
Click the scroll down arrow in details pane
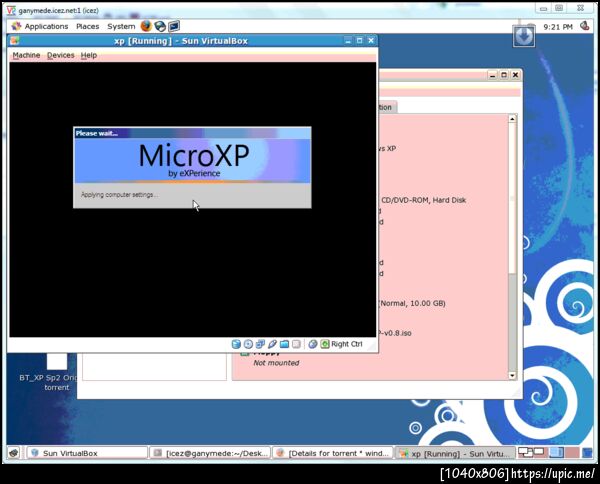point(512,376)
